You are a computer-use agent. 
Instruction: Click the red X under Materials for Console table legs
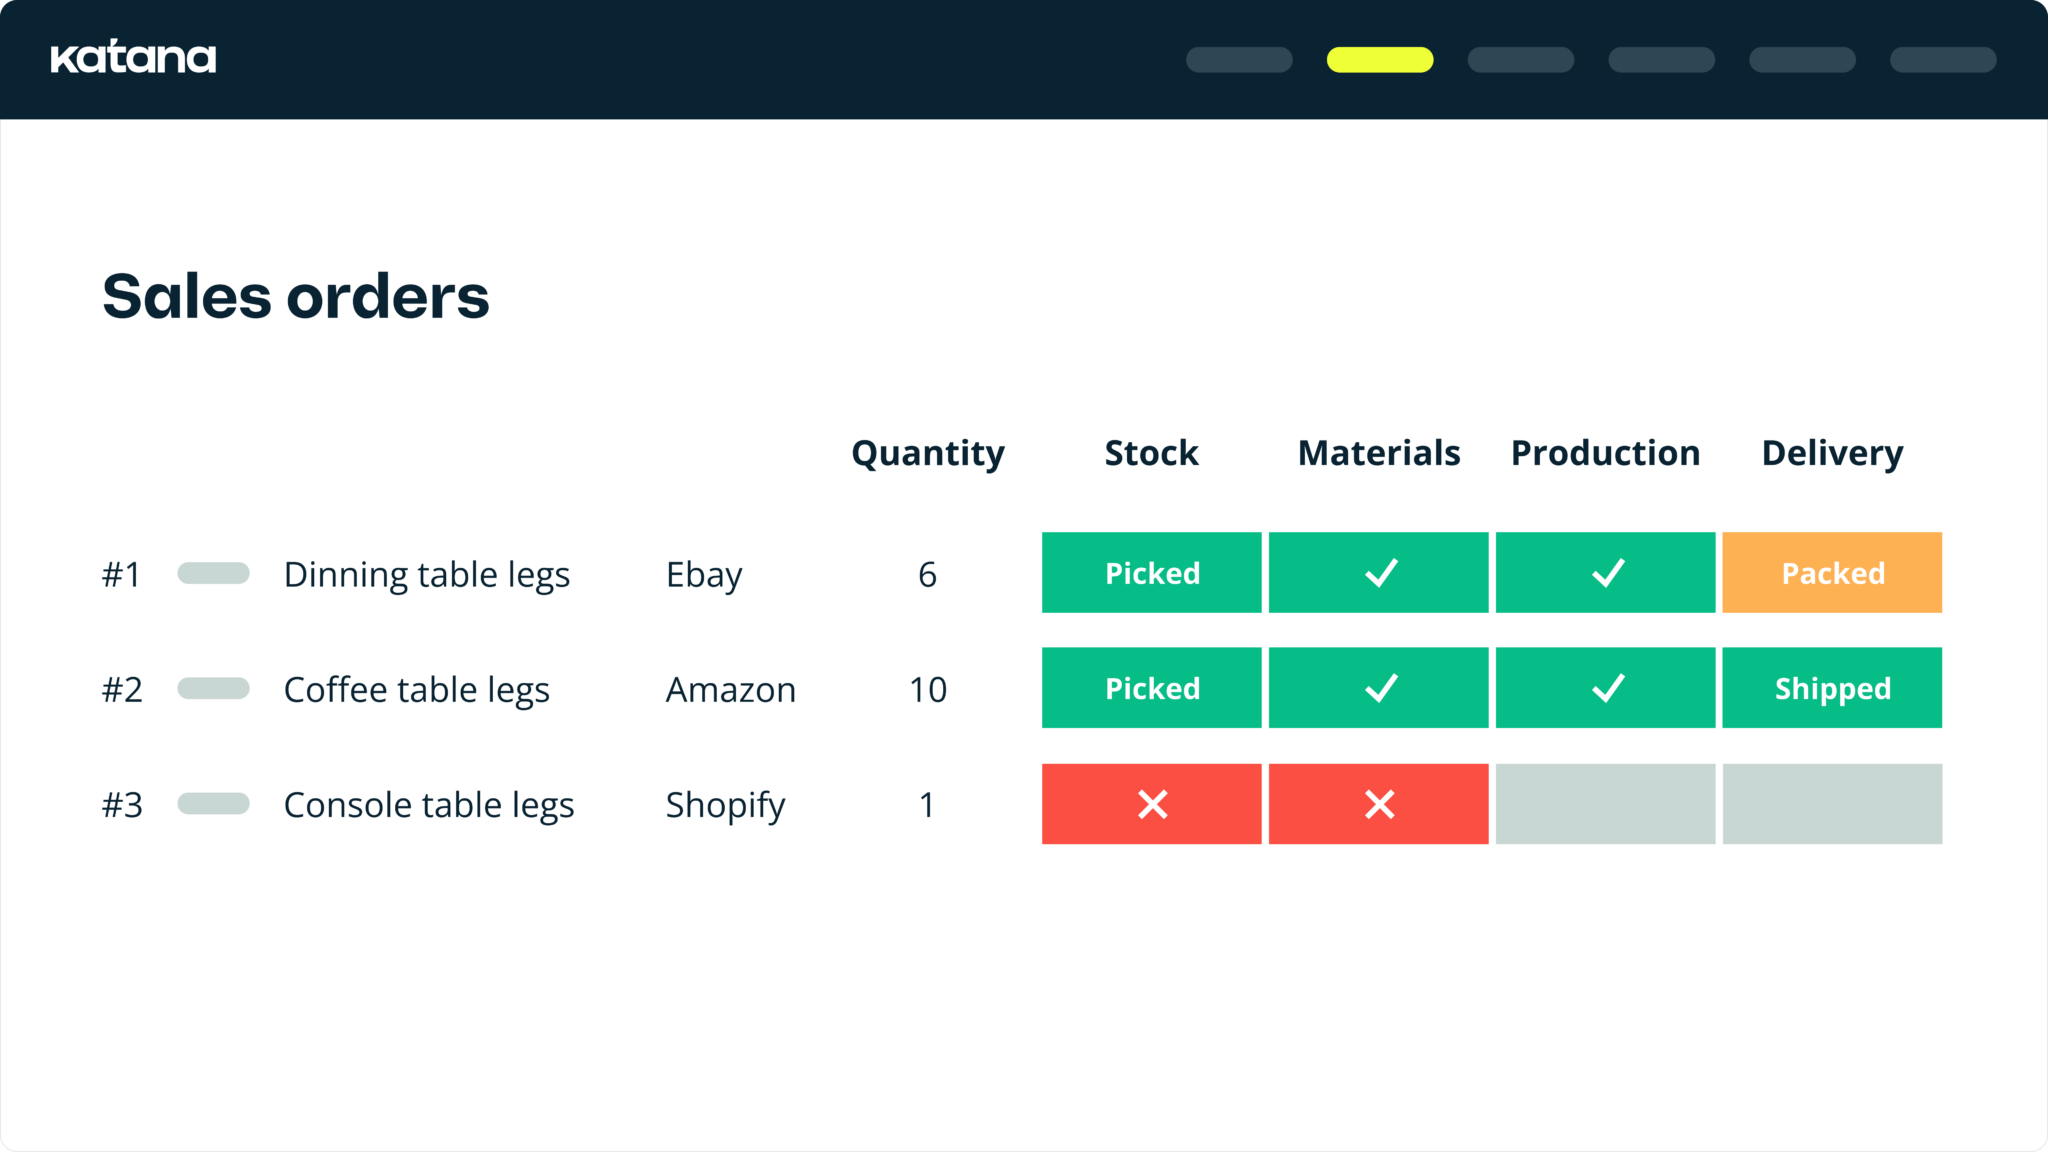click(1378, 804)
